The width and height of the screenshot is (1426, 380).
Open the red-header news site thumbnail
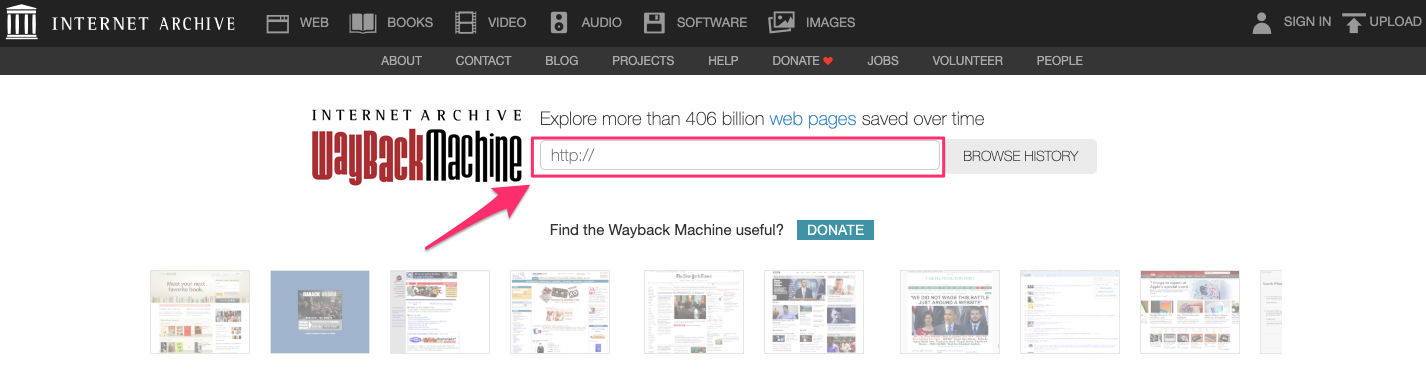(x=1190, y=312)
